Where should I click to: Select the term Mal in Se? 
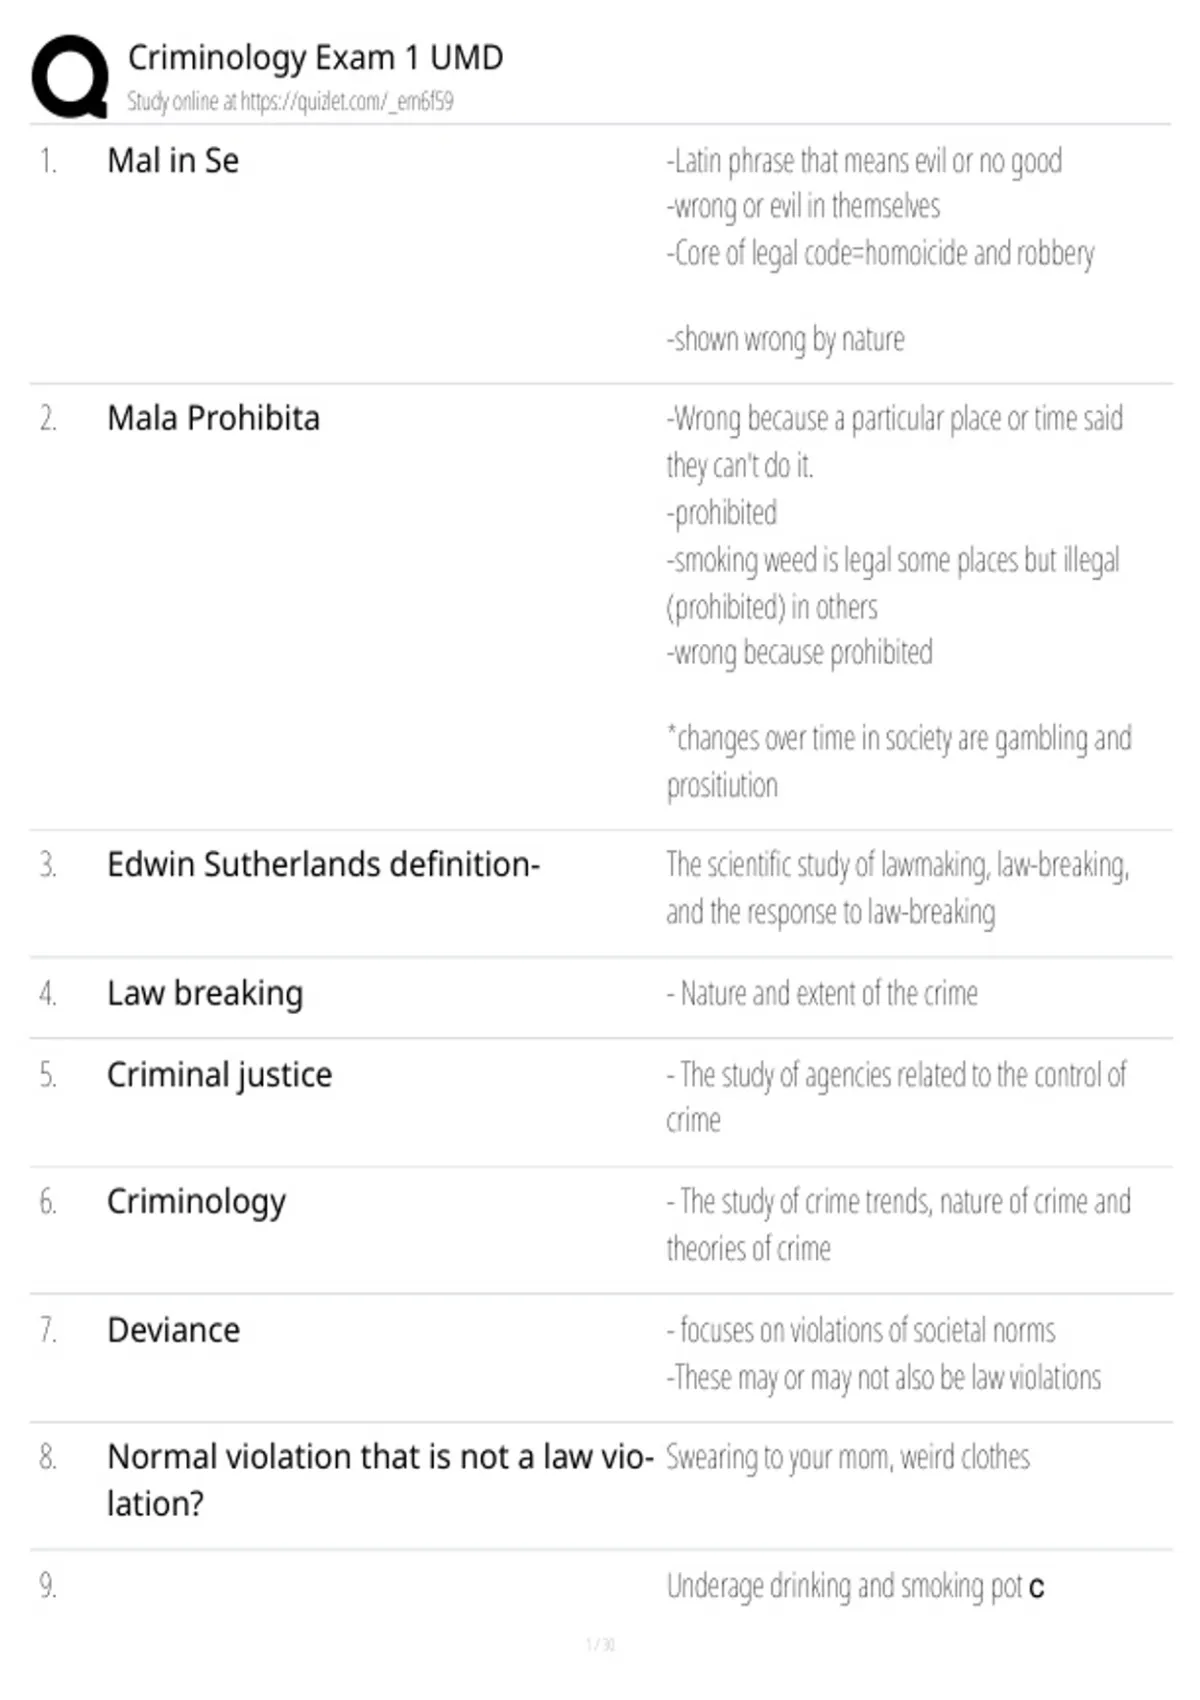click(173, 161)
